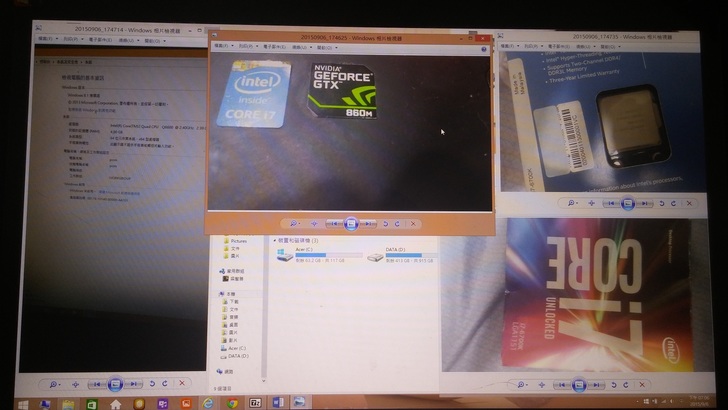Open the 檔案(F) menu in the 174735 viewer
The image size is (728, 410).
click(x=509, y=46)
